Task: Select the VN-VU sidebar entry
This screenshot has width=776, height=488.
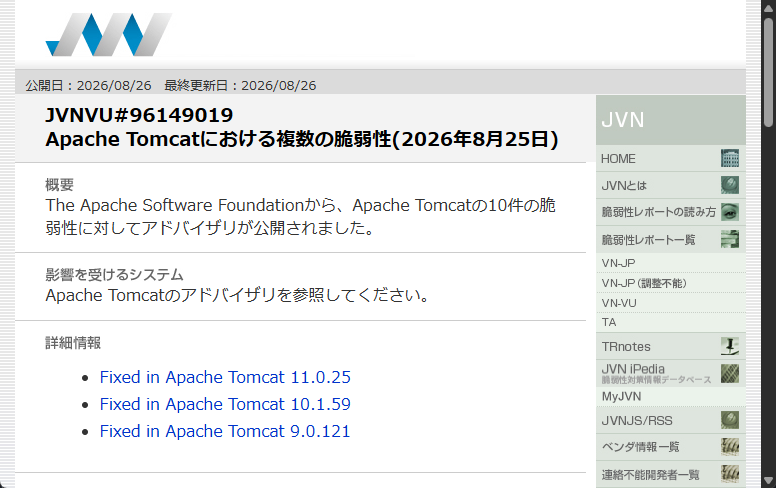Action: pos(671,303)
